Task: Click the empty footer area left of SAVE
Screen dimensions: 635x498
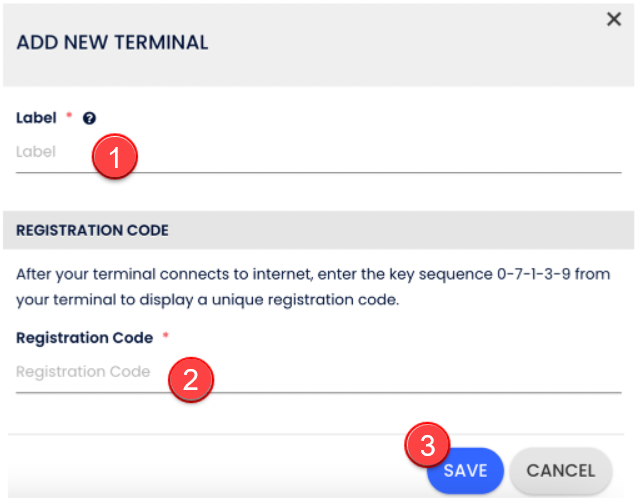Action: [x=200, y=470]
